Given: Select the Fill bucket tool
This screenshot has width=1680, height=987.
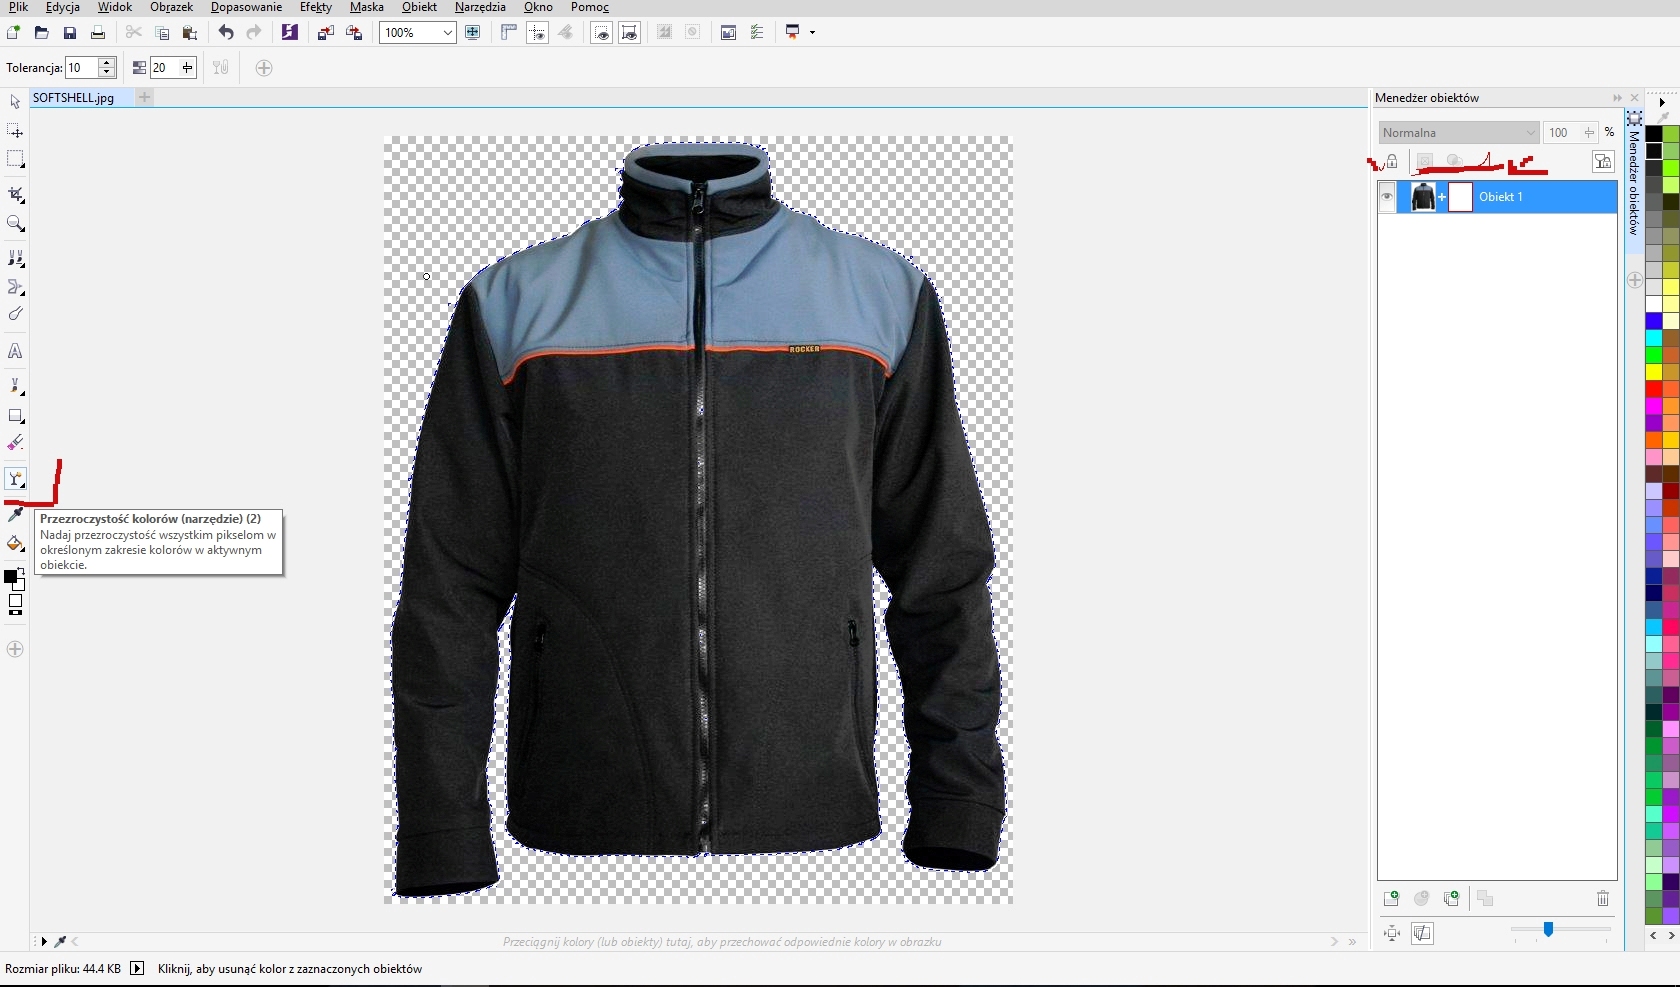Looking at the screenshot, I should click(x=15, y=544).
